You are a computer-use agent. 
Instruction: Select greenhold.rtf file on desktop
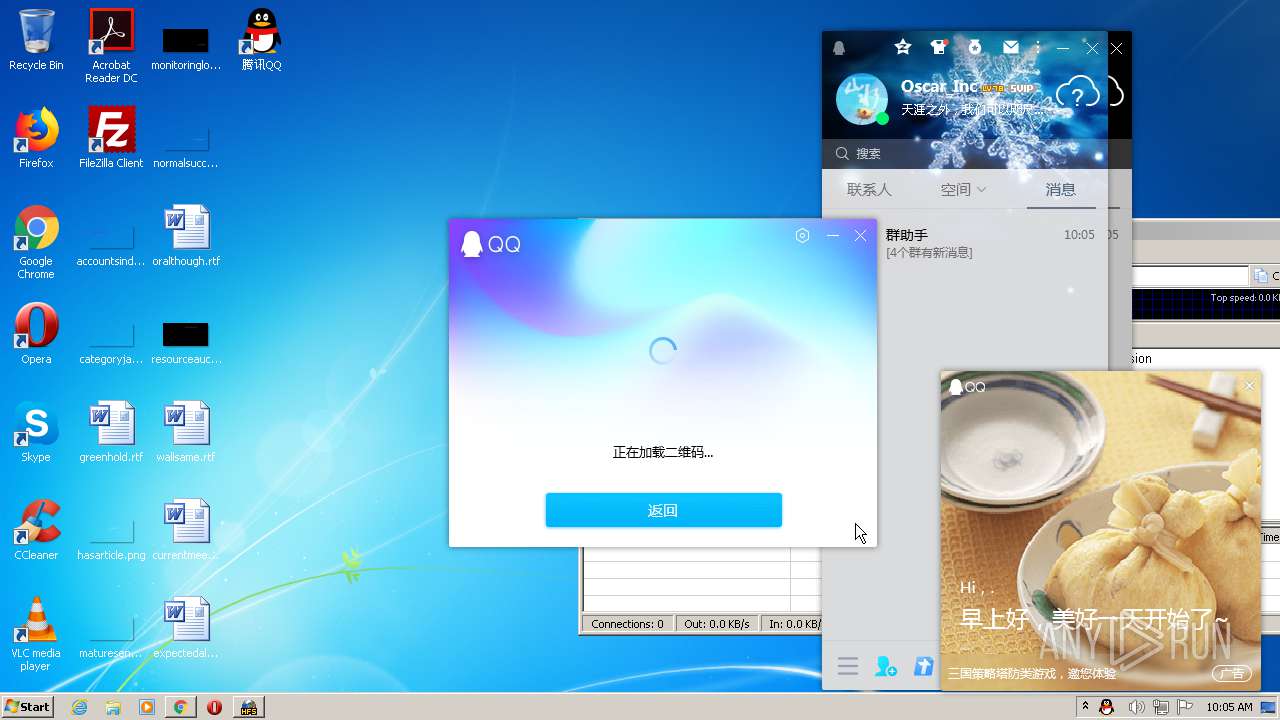pyautogui.click(x=111, y=432)
